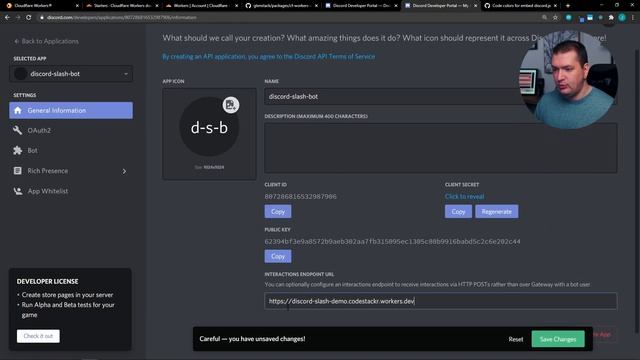
Task: Click the App Whitelist person icon
Action: coord(18,191)
